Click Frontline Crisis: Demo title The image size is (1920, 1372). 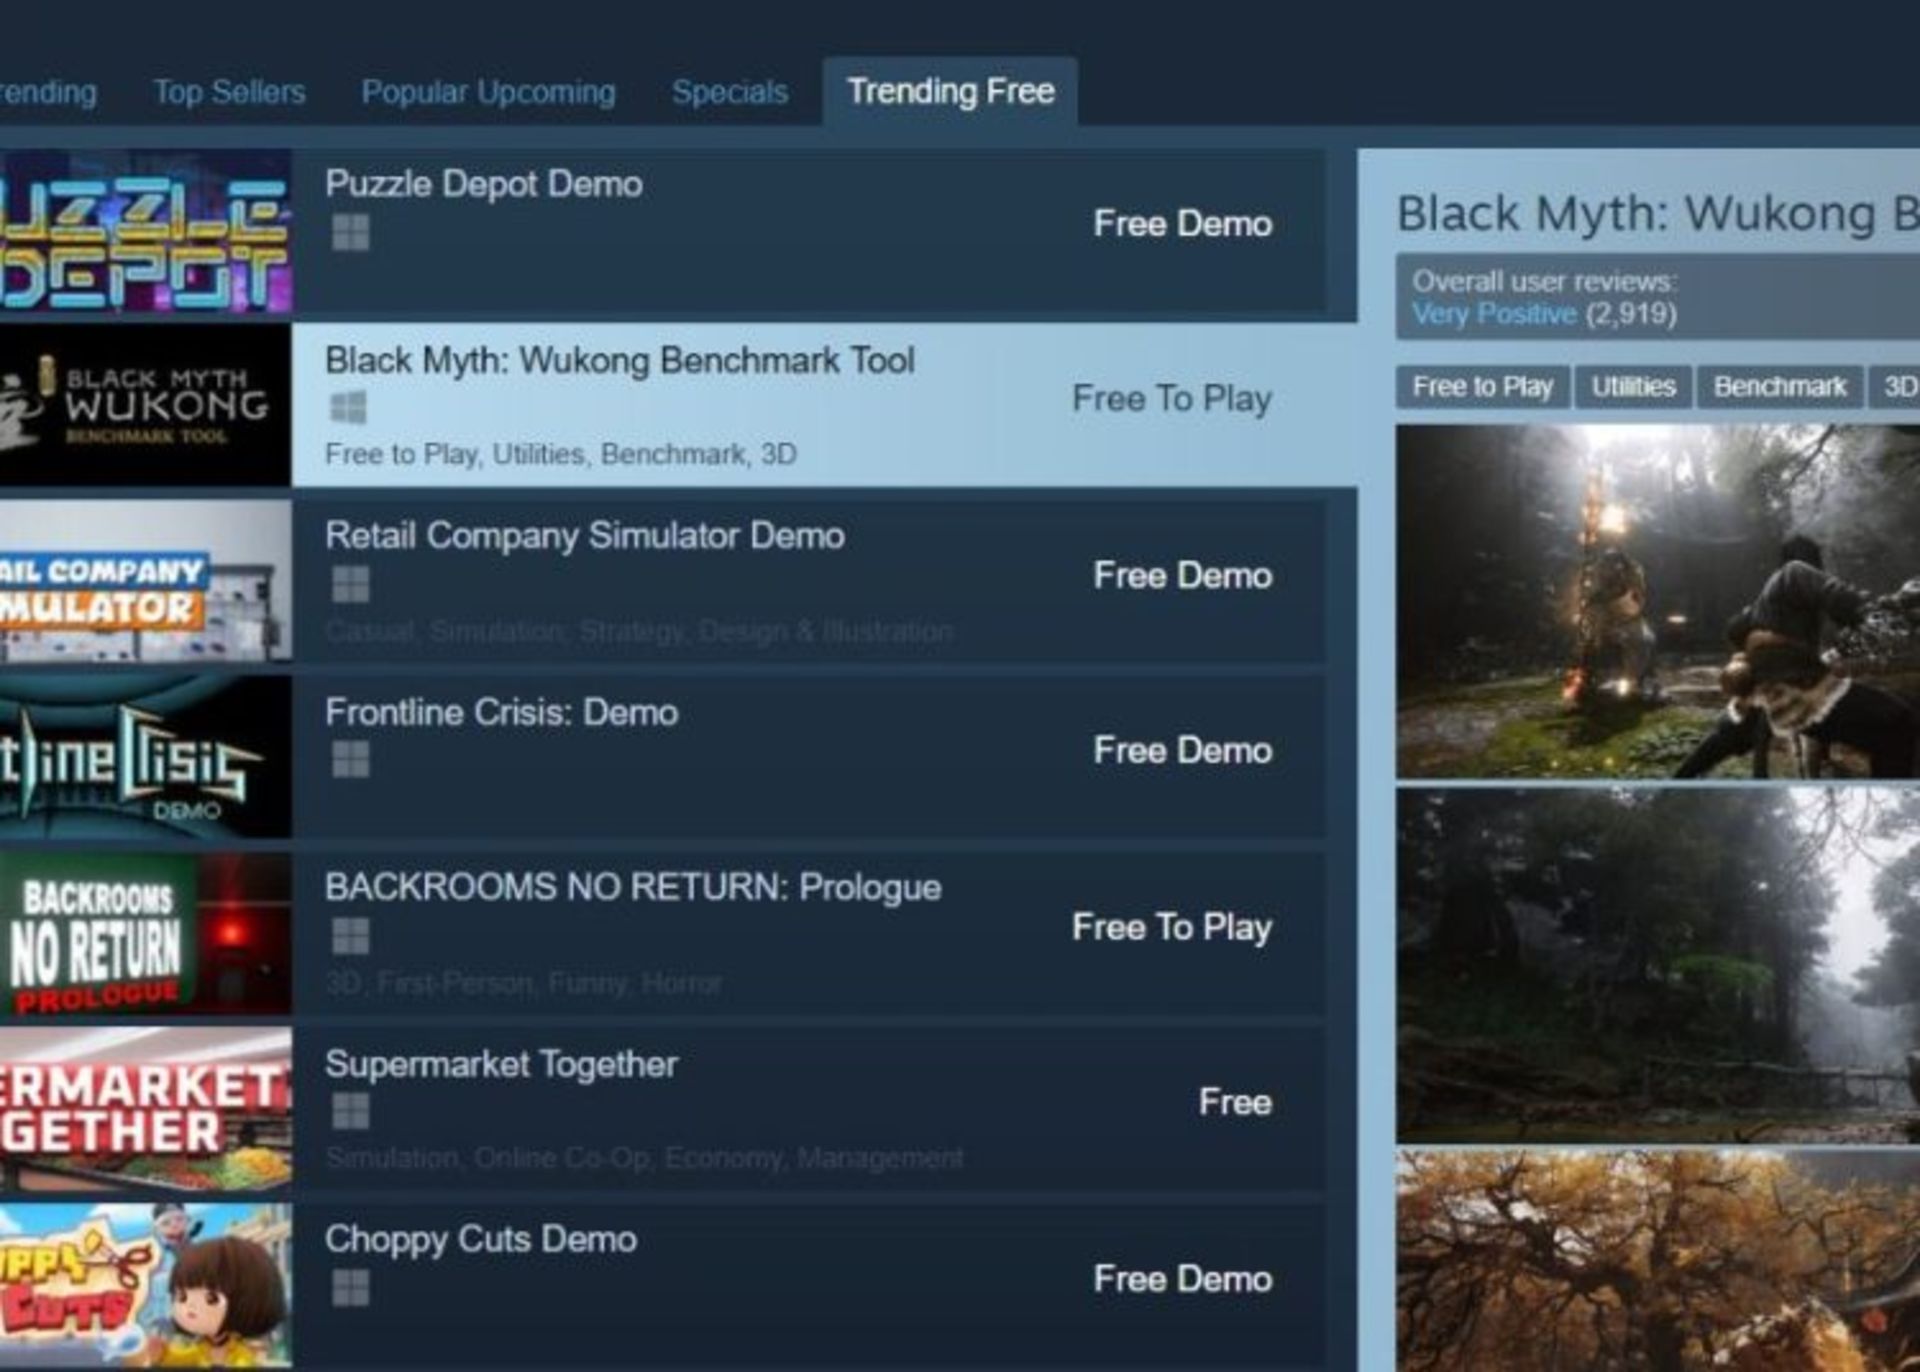(x=502, y=713)
